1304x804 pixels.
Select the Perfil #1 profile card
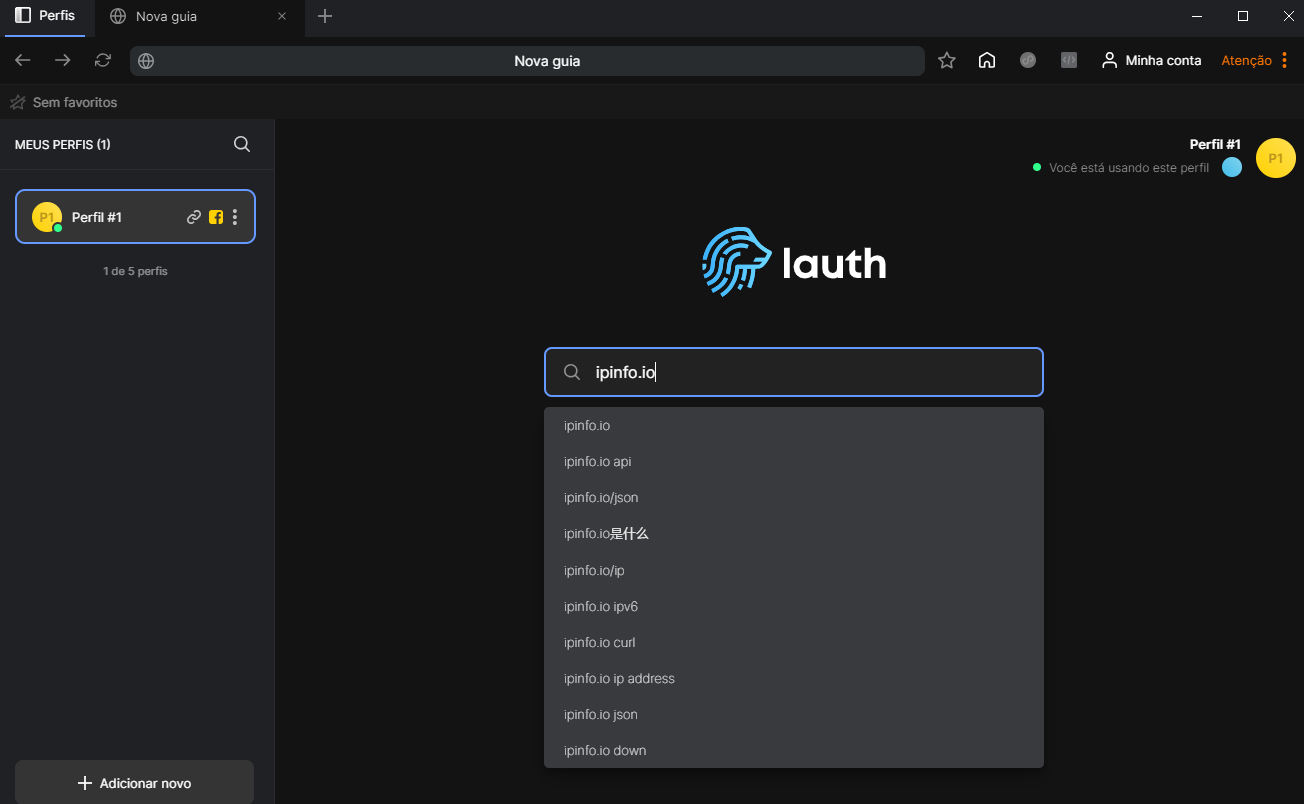tap(135, 216)
